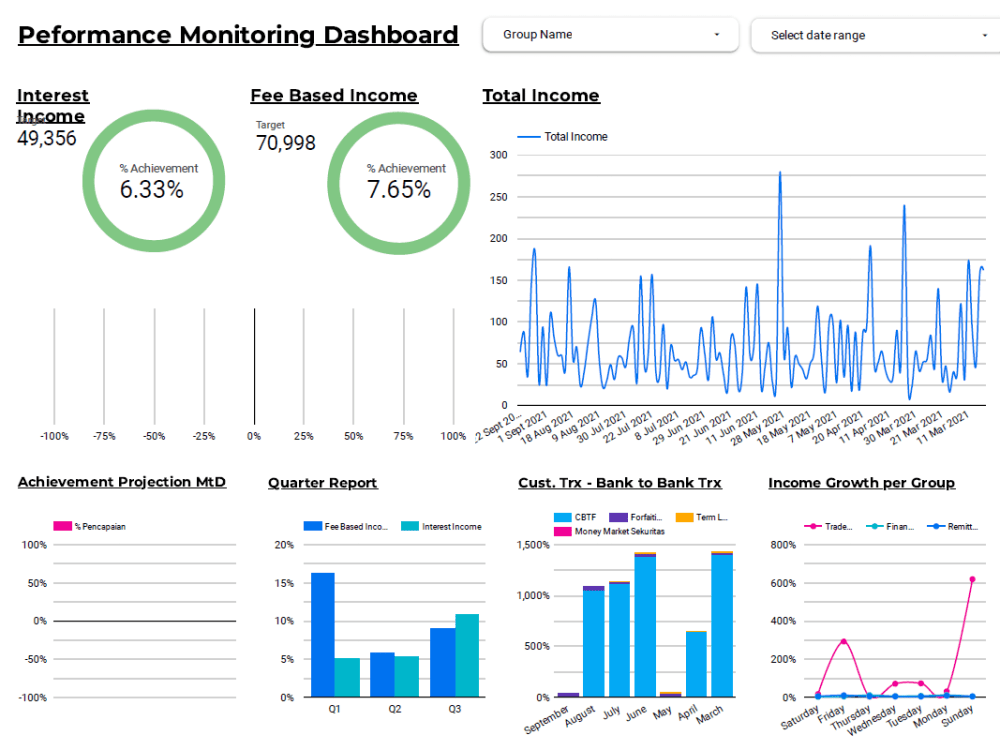Click the 7.65% achievement gauge
This screenshot has height=750, width=1000.
pos(399,180)
